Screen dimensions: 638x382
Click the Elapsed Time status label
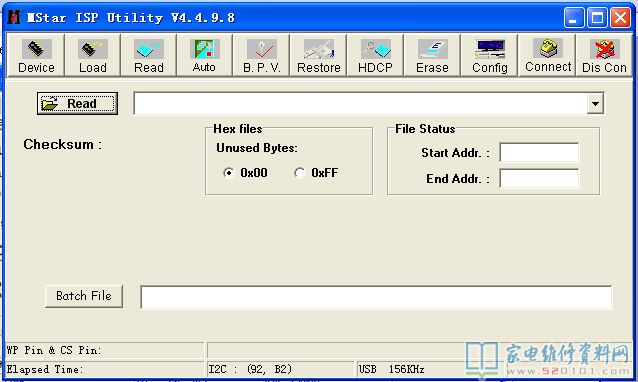pos(104,369)
